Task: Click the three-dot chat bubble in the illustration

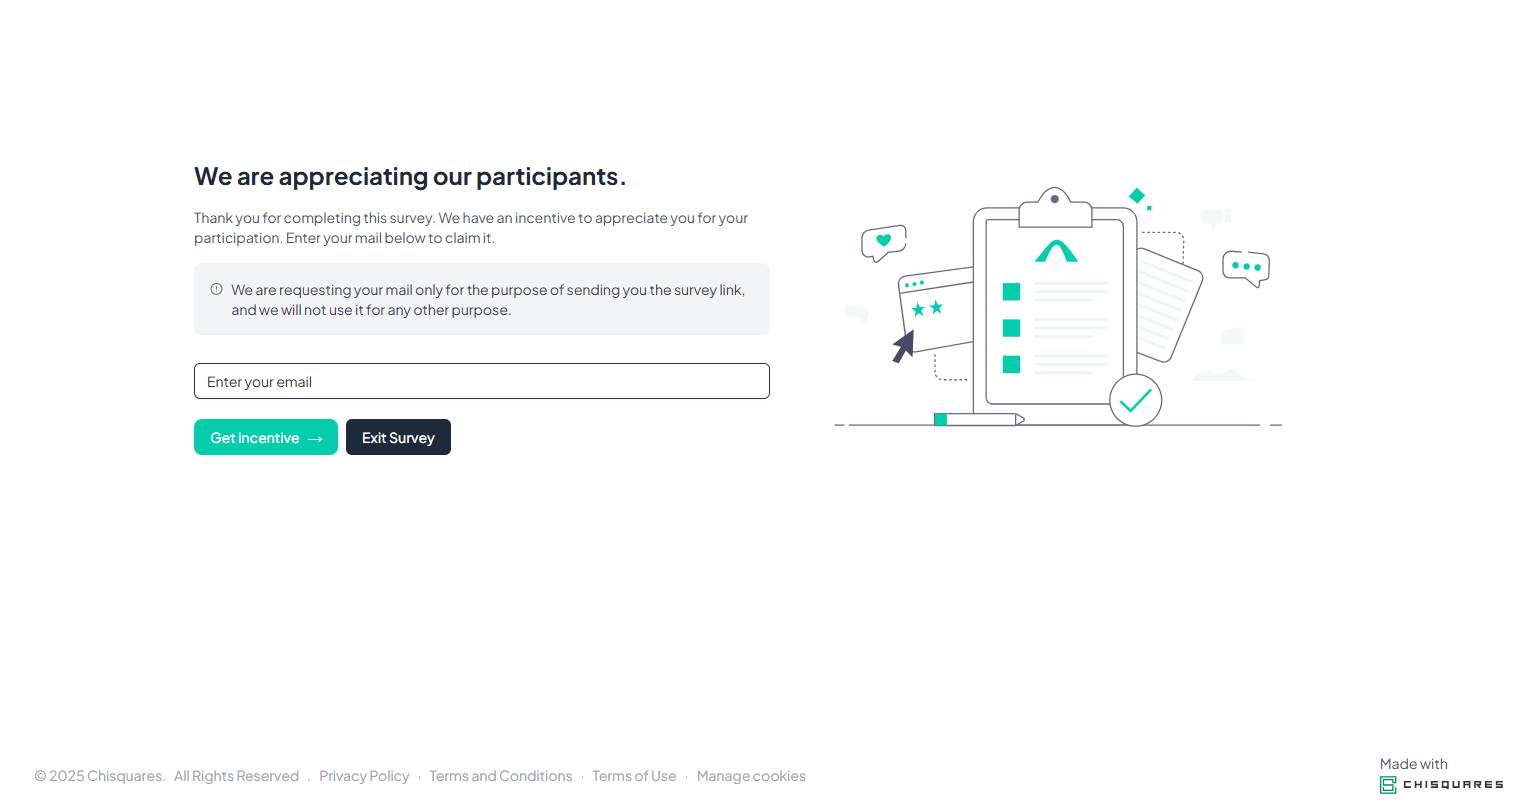Action: [1246, 267]
